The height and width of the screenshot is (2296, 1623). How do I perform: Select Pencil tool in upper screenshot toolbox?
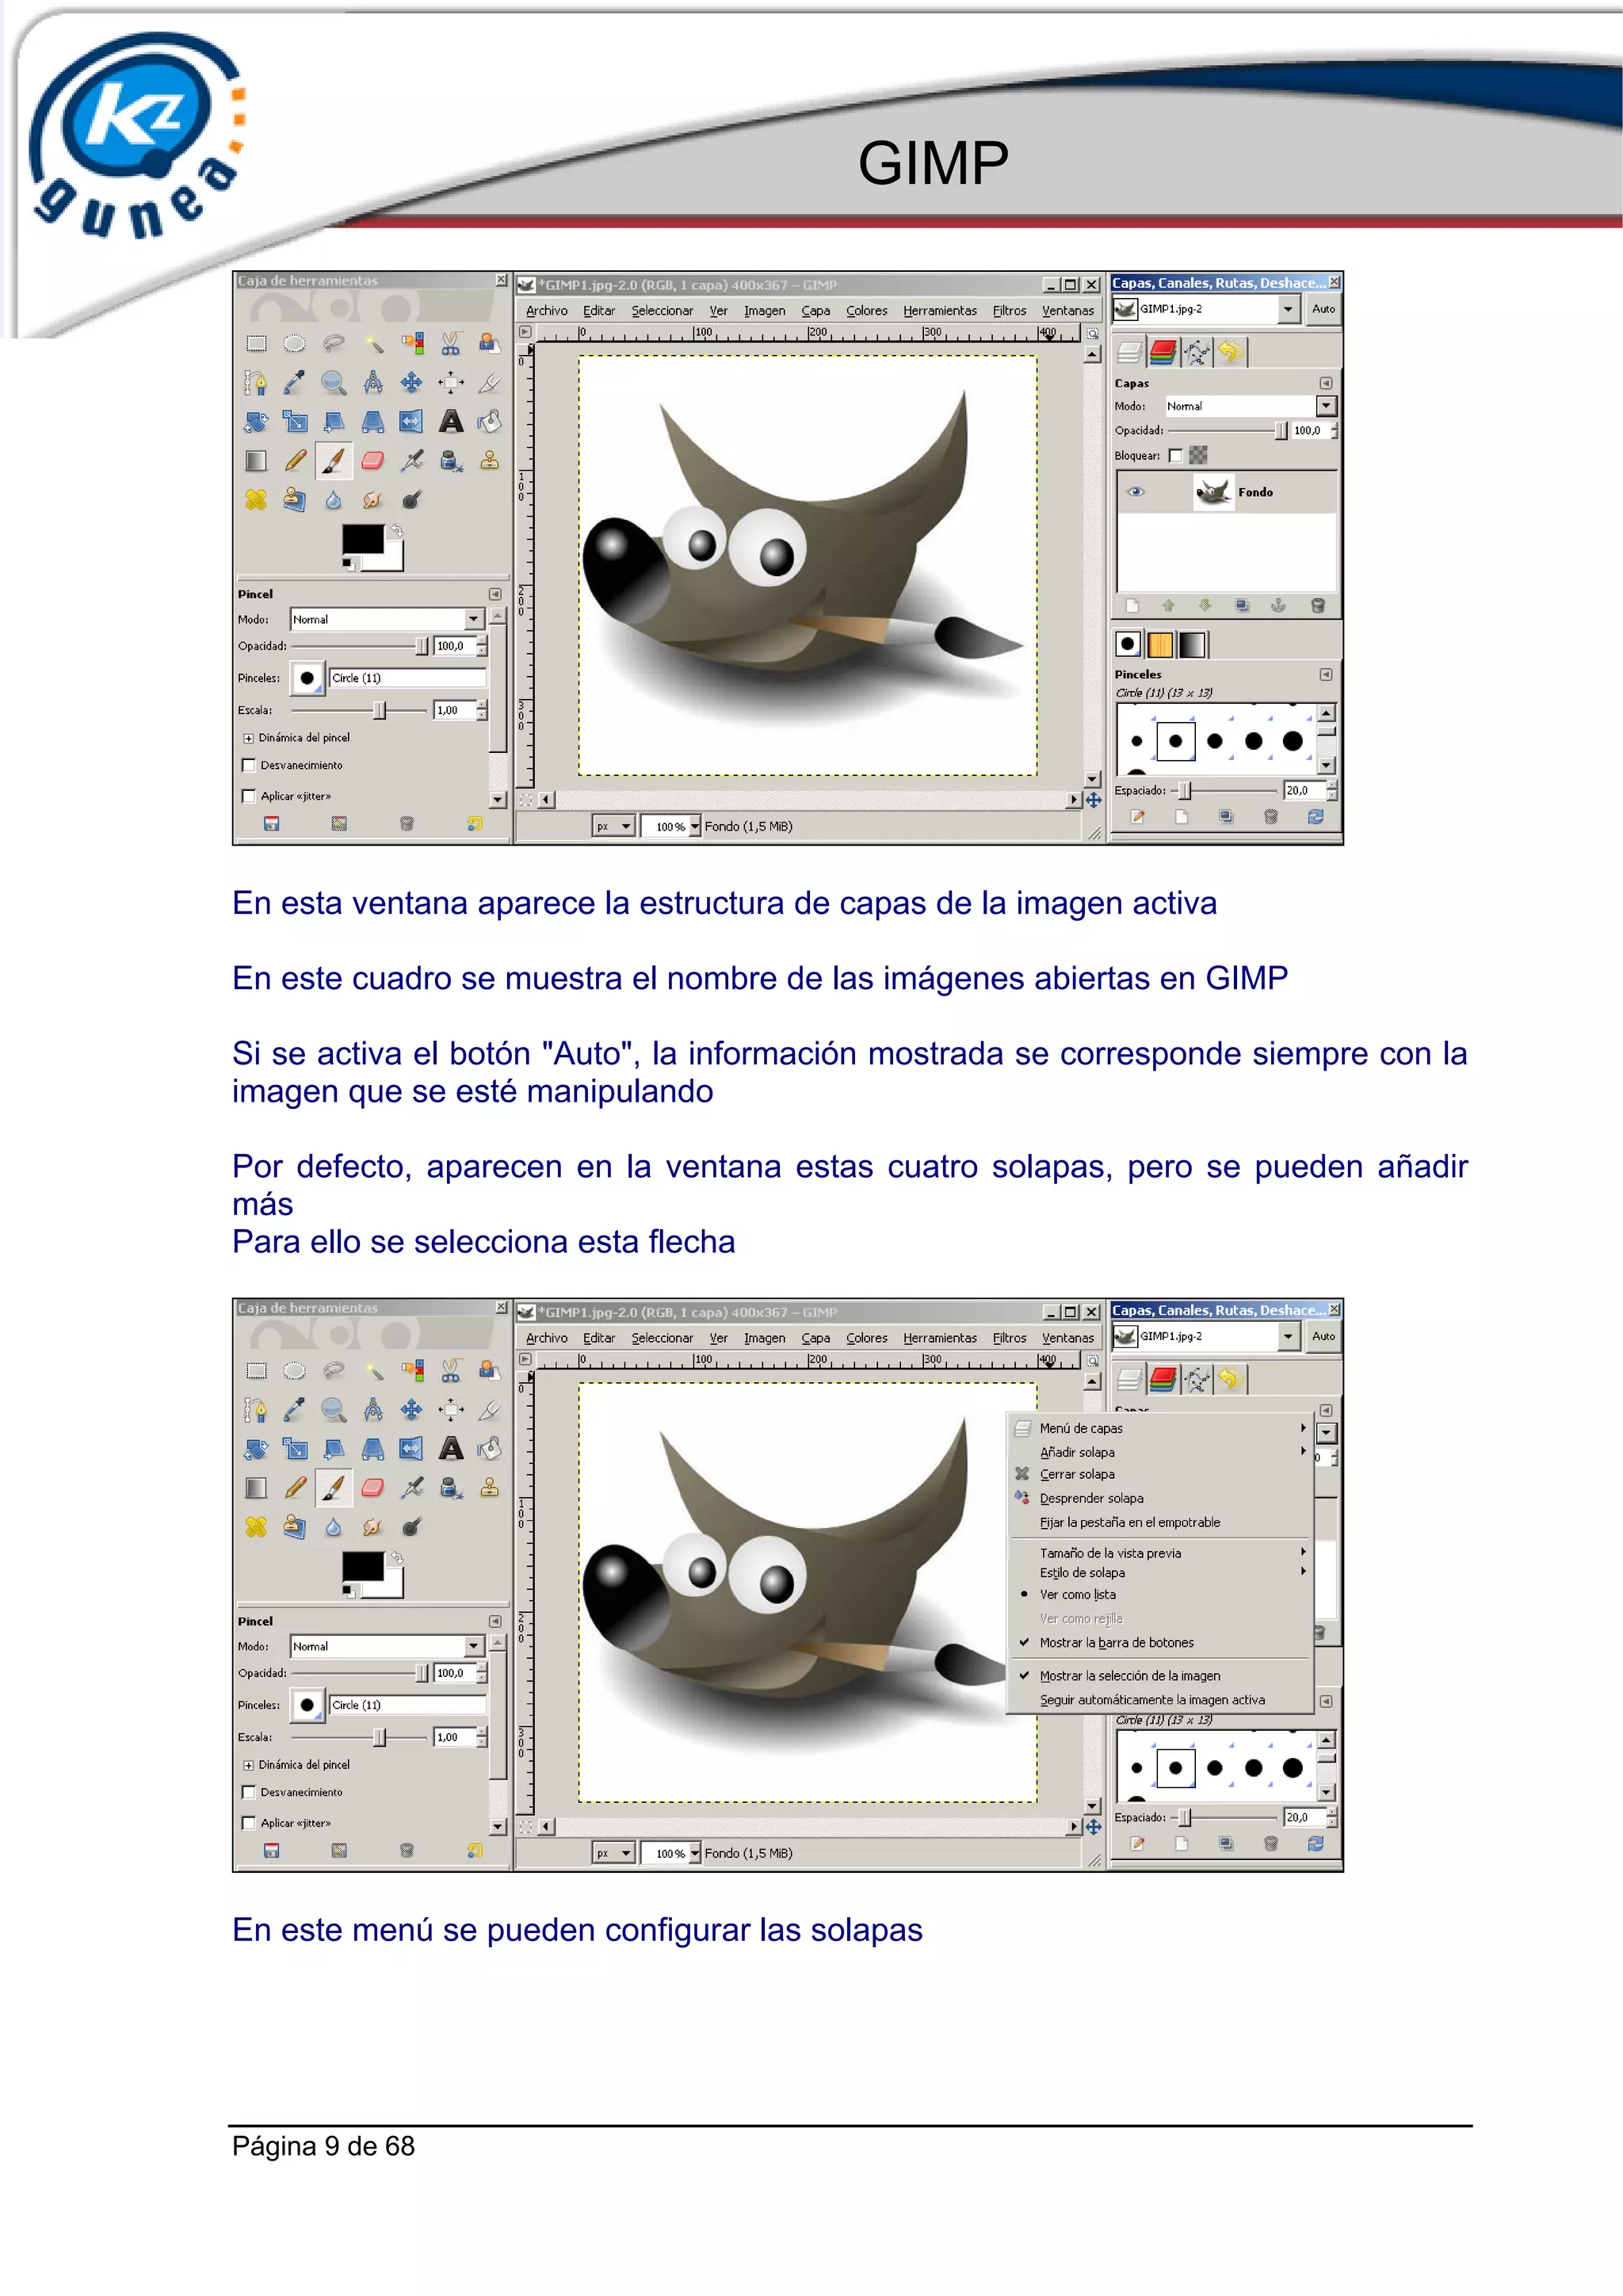[294, 460]
